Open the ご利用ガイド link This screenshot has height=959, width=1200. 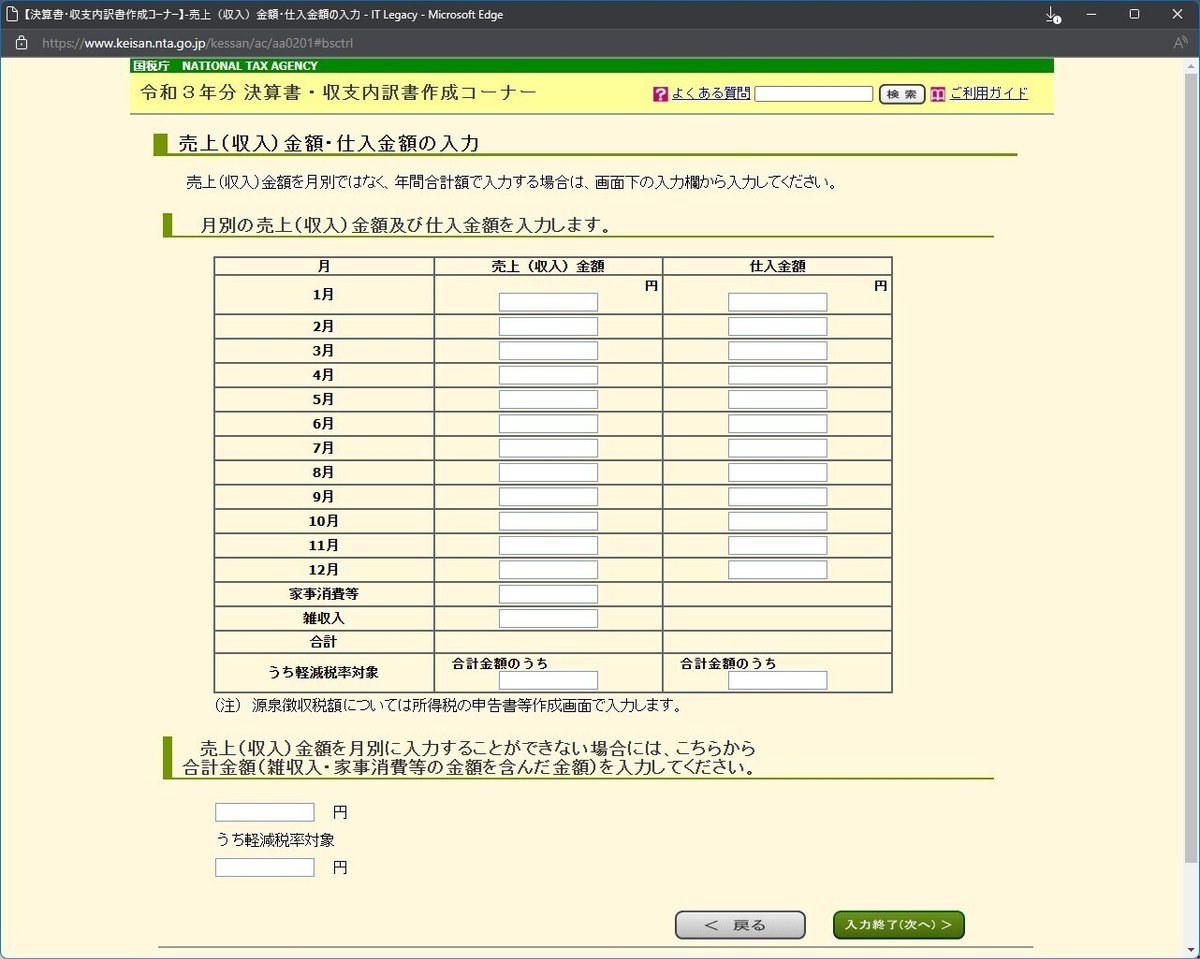988,94
